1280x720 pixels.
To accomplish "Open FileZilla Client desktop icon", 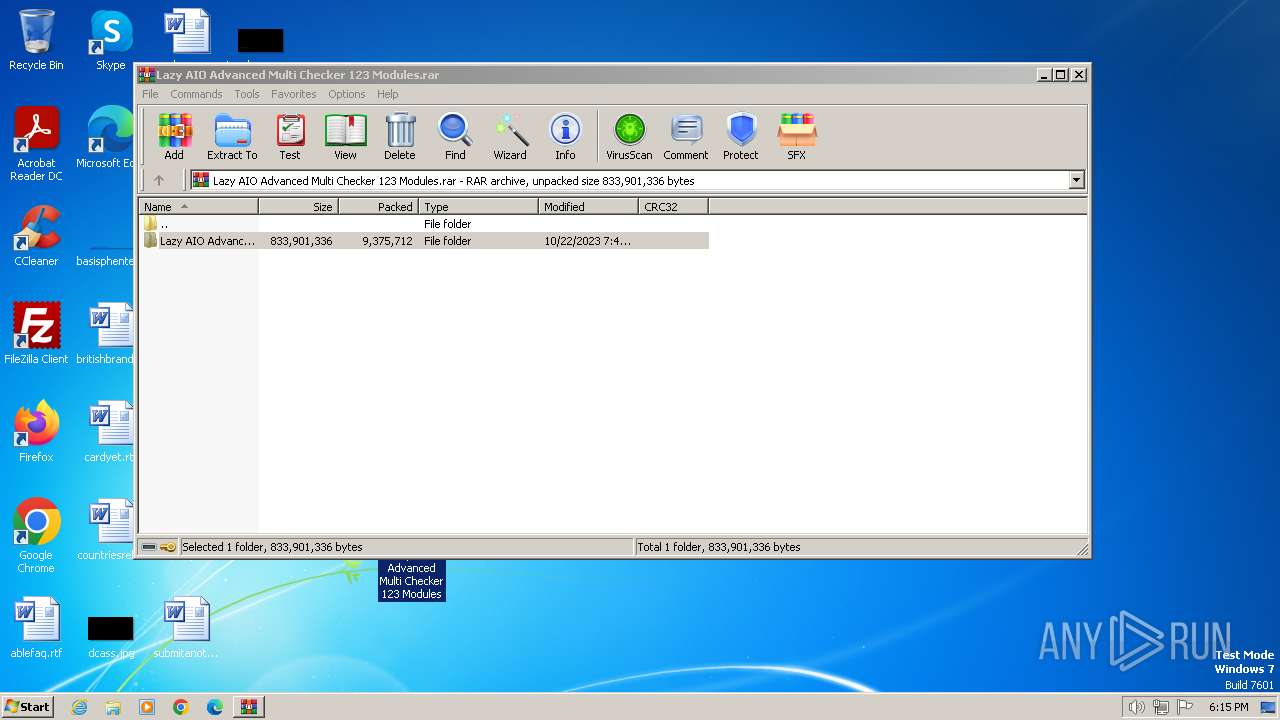I will (x=36, y=334).
